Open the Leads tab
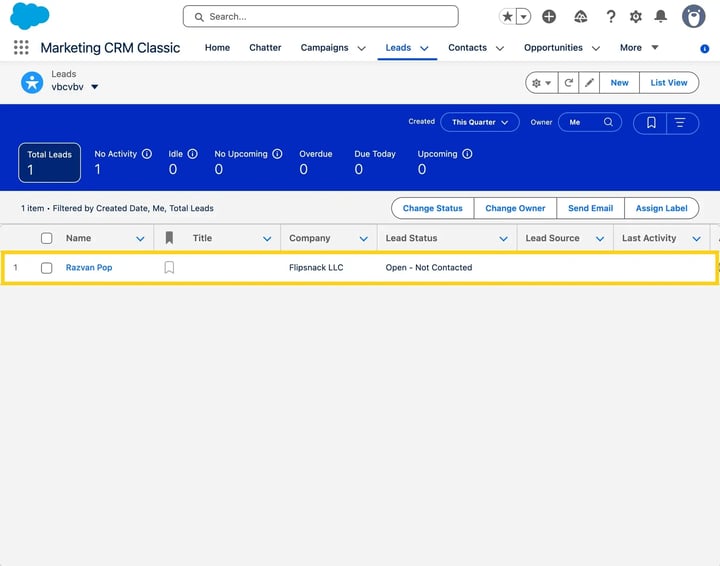The width and height of the screenshot is (720, 566). coord(398,48)
